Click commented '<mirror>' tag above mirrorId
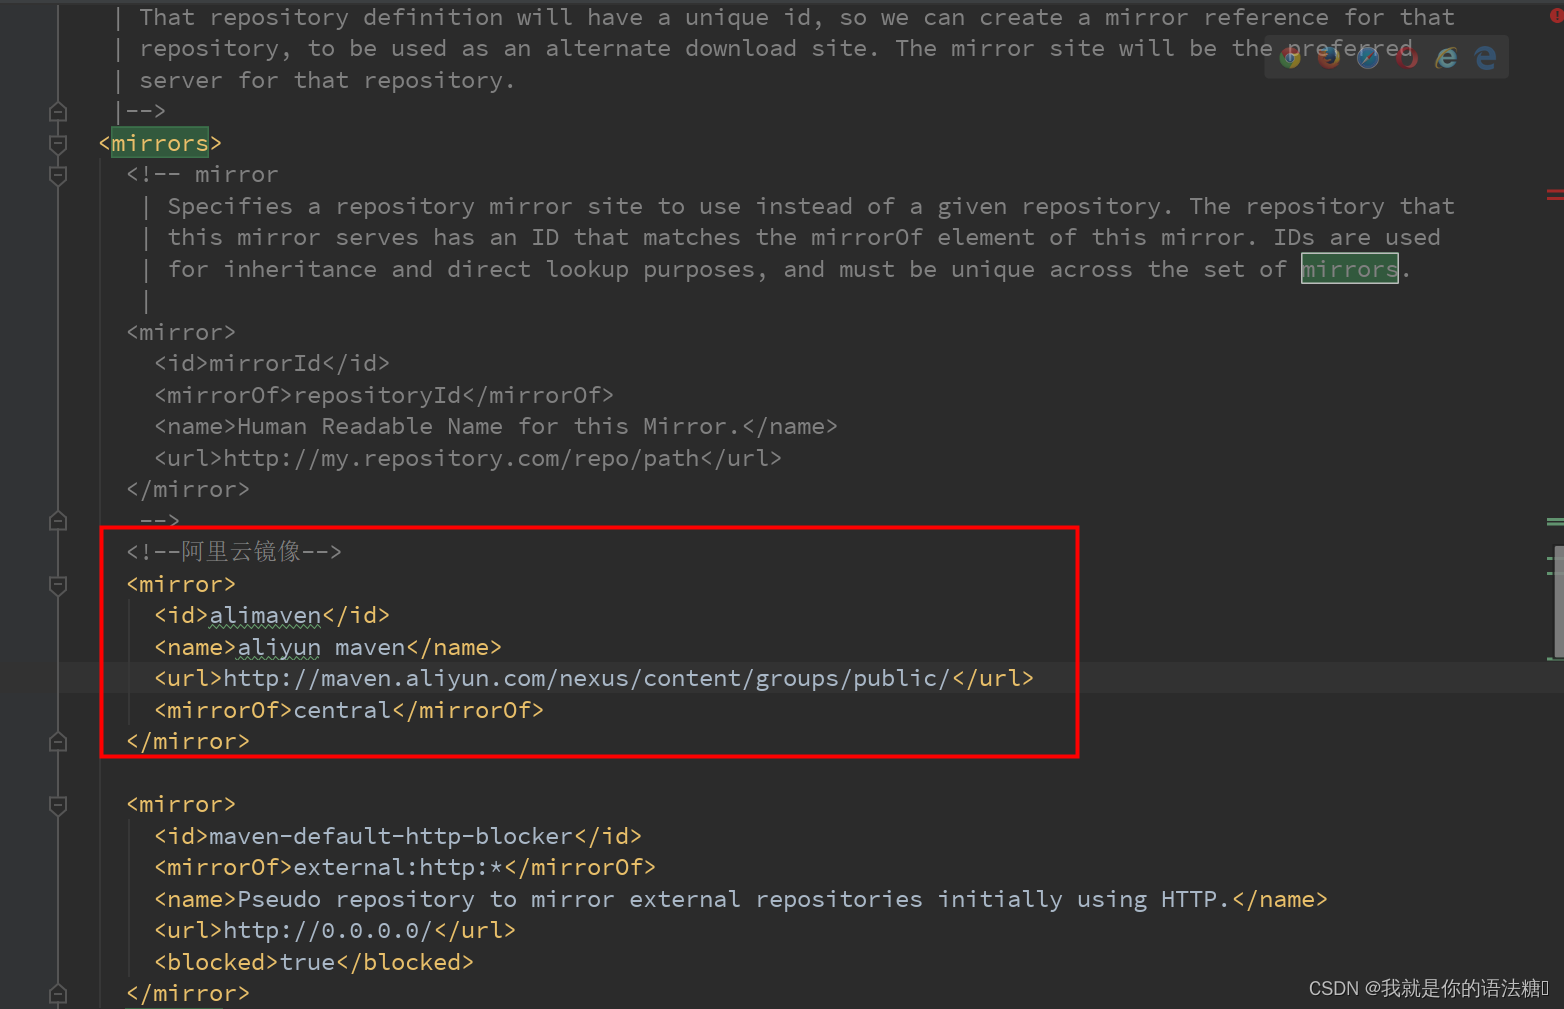Screen dimensions: 1564x1009 coord(181,332)
